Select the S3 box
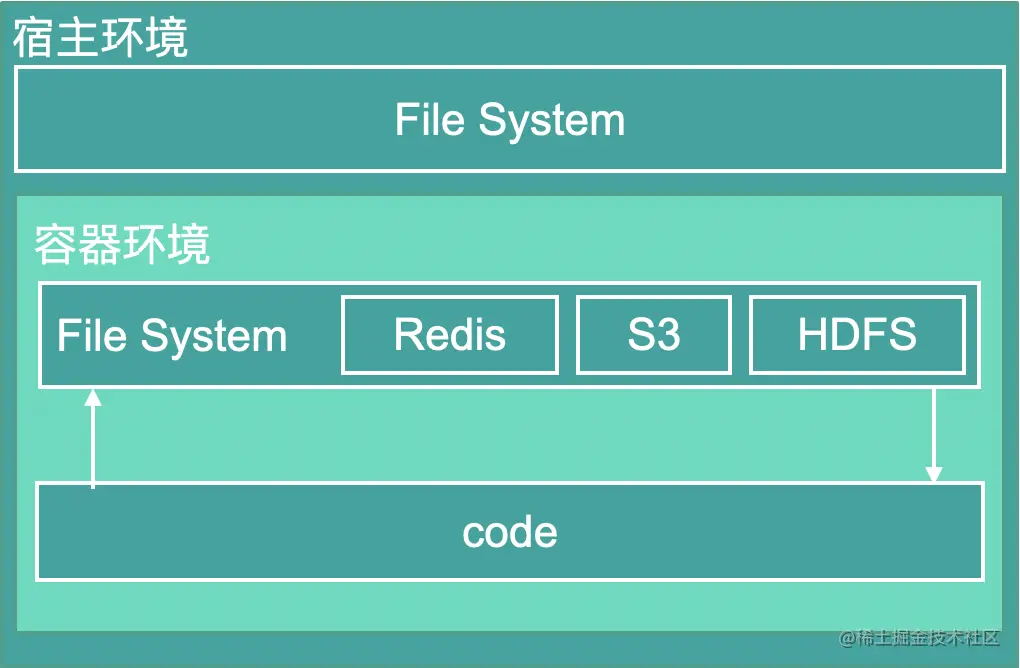 (654, 335)
